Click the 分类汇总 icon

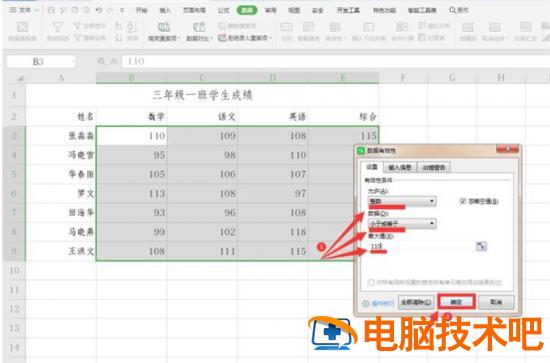point(525,27)
